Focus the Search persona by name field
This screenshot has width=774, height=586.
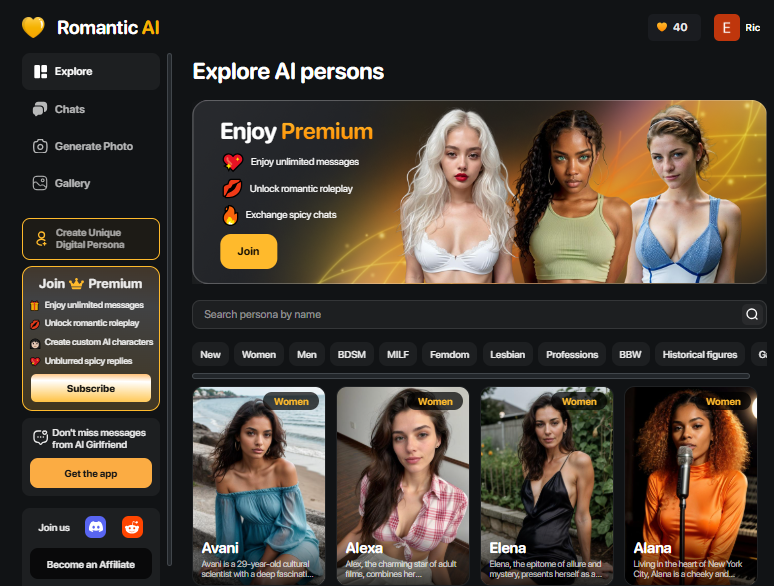click(467, 314)
